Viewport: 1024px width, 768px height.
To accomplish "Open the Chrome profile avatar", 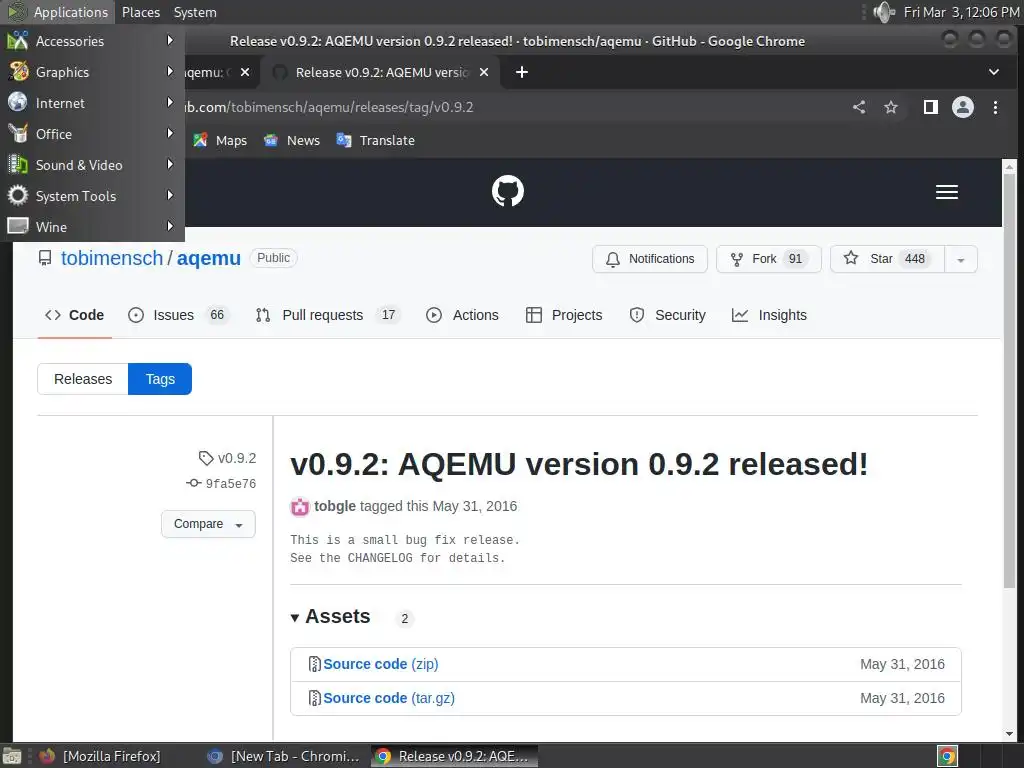I will click(x=963, y=107).
